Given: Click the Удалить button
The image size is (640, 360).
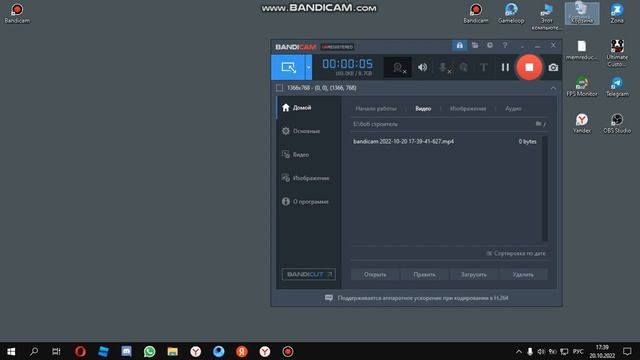Looking at the screenshot, I should click(x=523, y=275).
